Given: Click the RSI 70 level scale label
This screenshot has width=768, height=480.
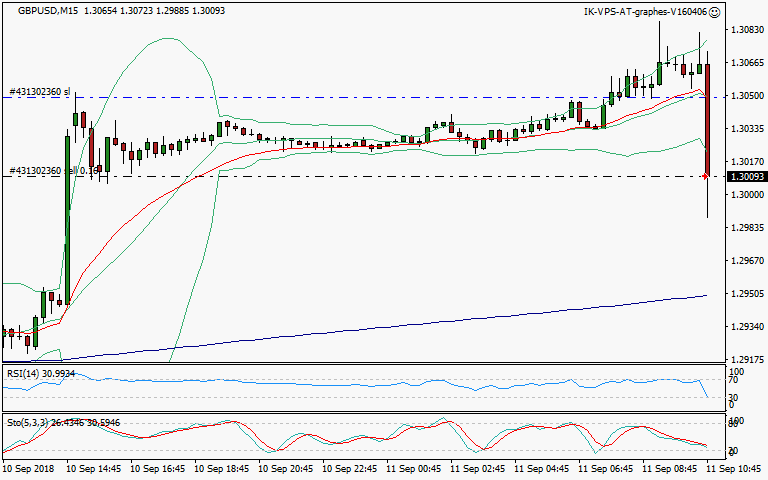Looking at the screenshot, I should pos(733,381).
